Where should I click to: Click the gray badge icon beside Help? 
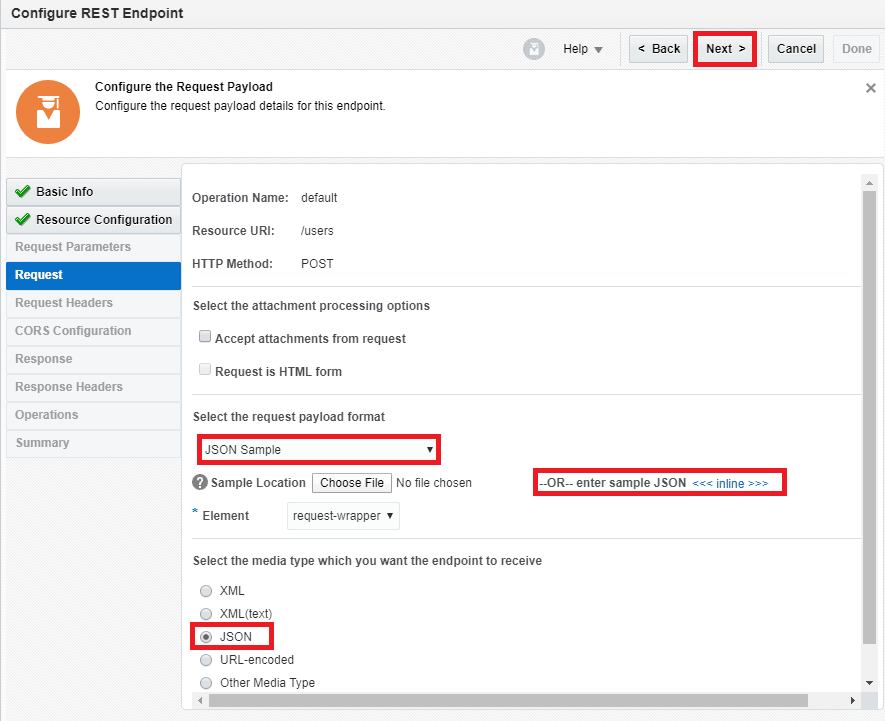(534, 49)
